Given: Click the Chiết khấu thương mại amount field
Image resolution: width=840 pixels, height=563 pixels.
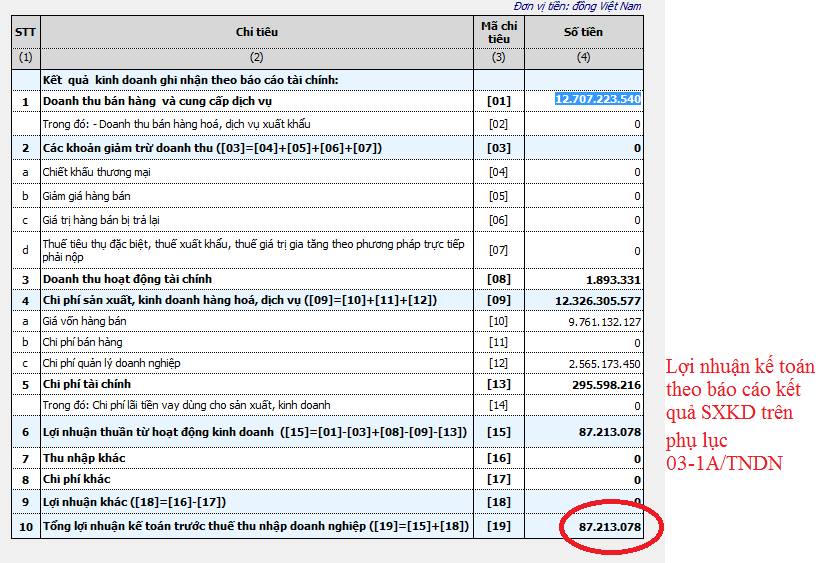Looking at the screenshot, I should click(x=584, y=172).
